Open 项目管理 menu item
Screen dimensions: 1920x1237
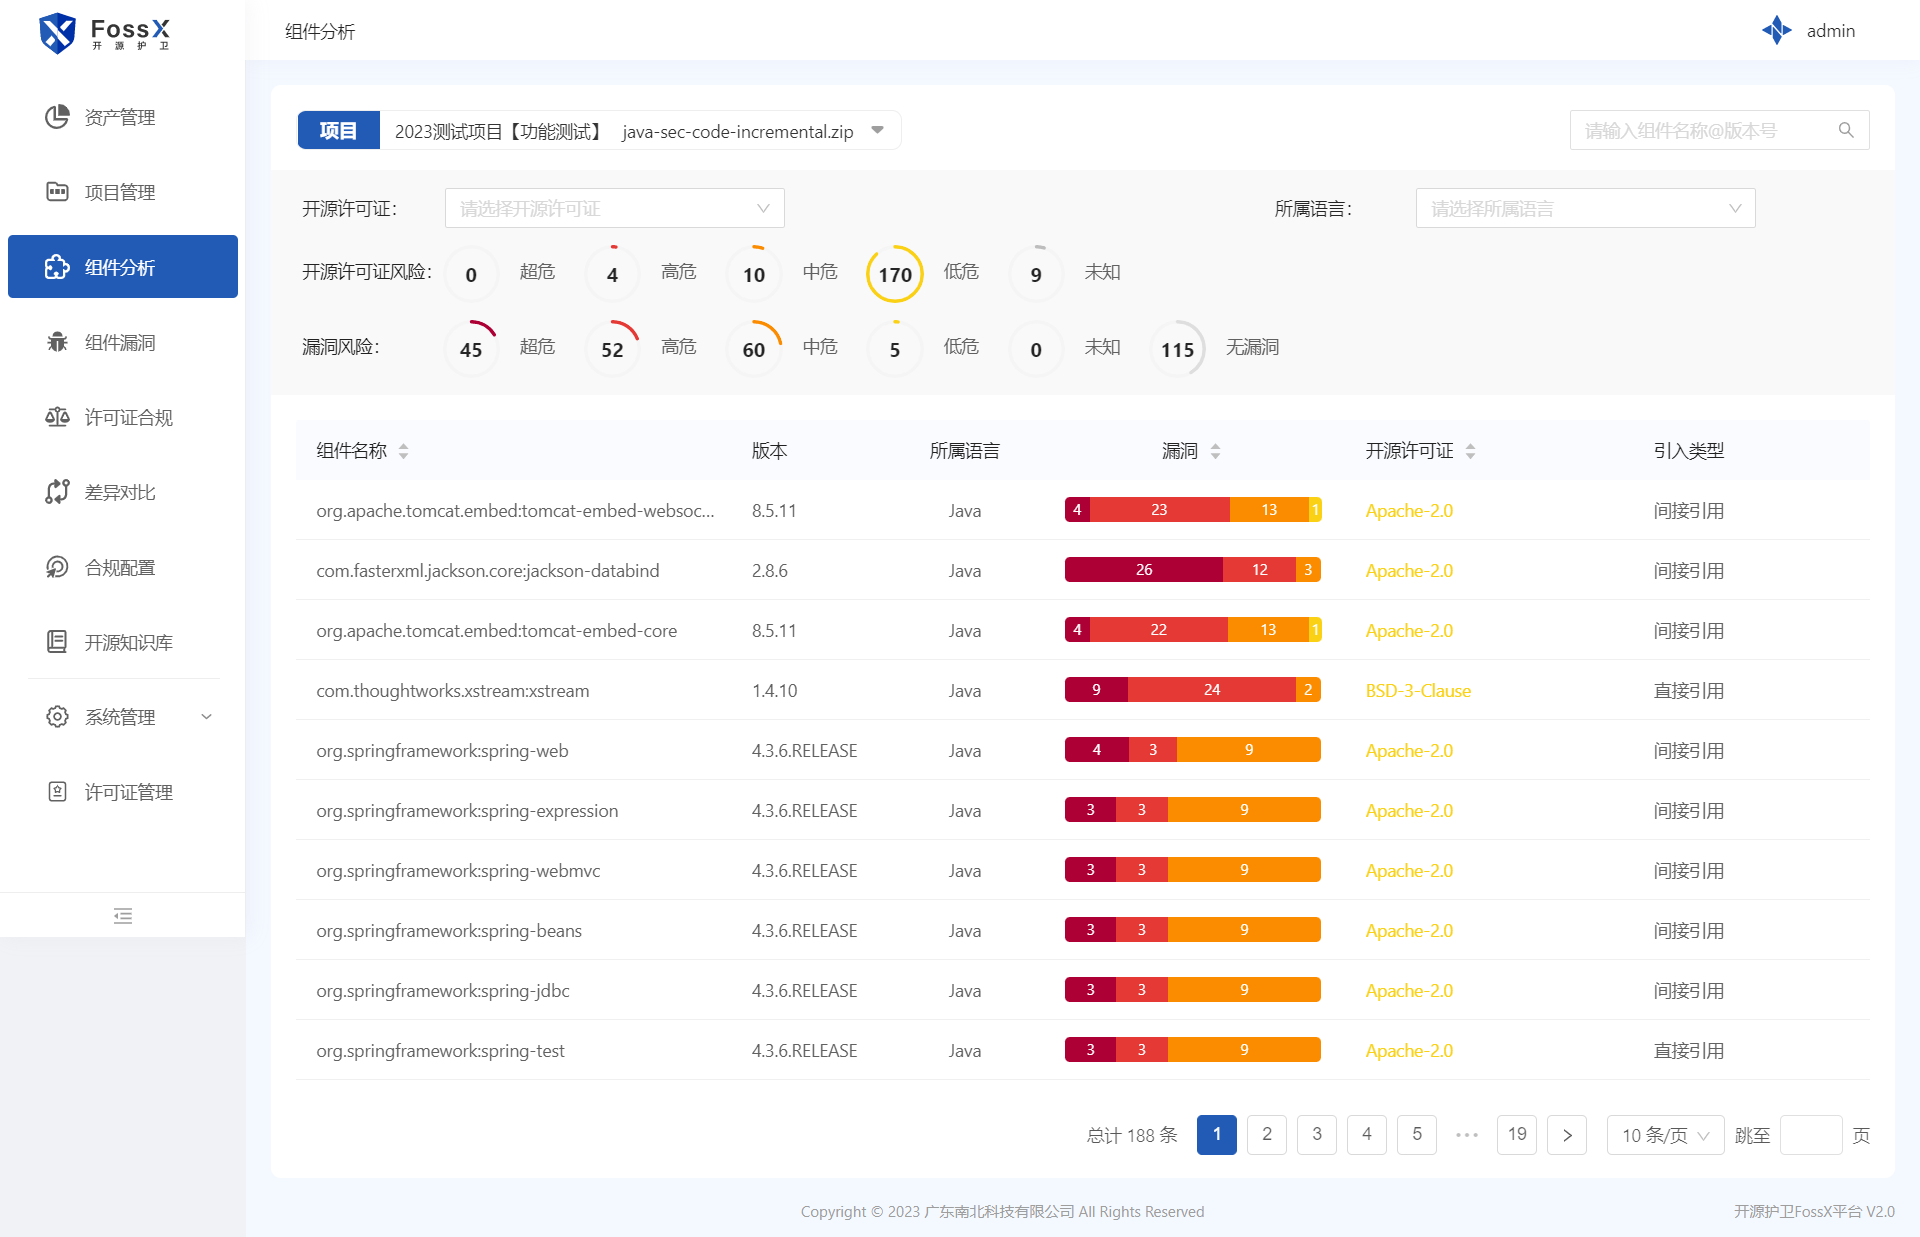point(123,192)
